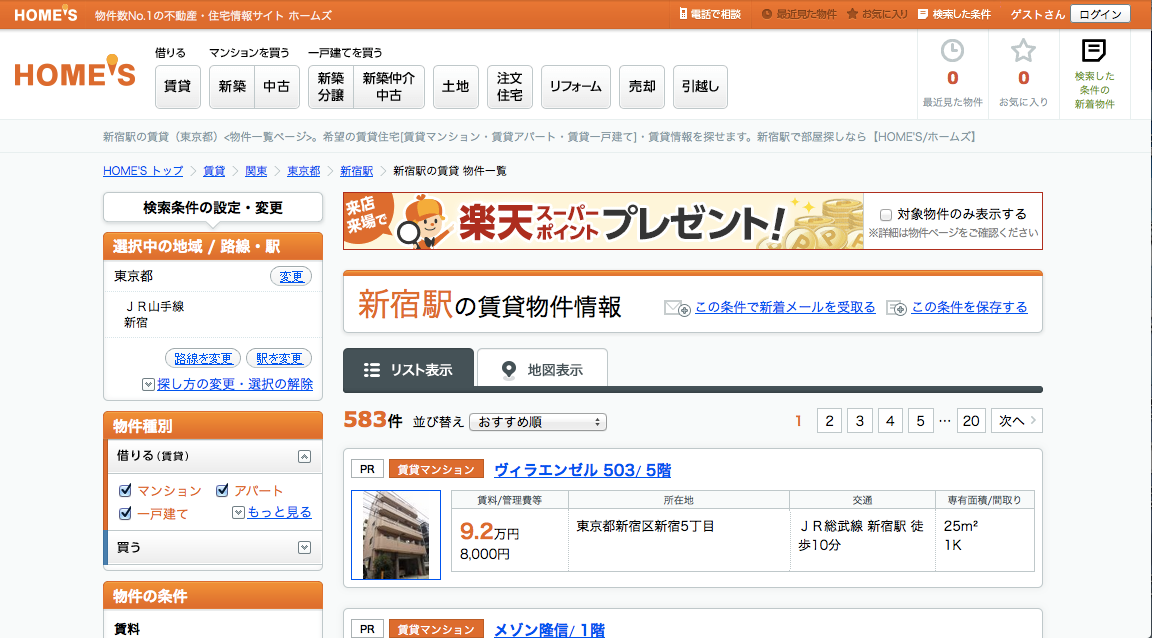This screenshot has width=1152, height=638.
Task: Select the 新築仲介中古 navigation button
Action: click(x=389, y=87)
